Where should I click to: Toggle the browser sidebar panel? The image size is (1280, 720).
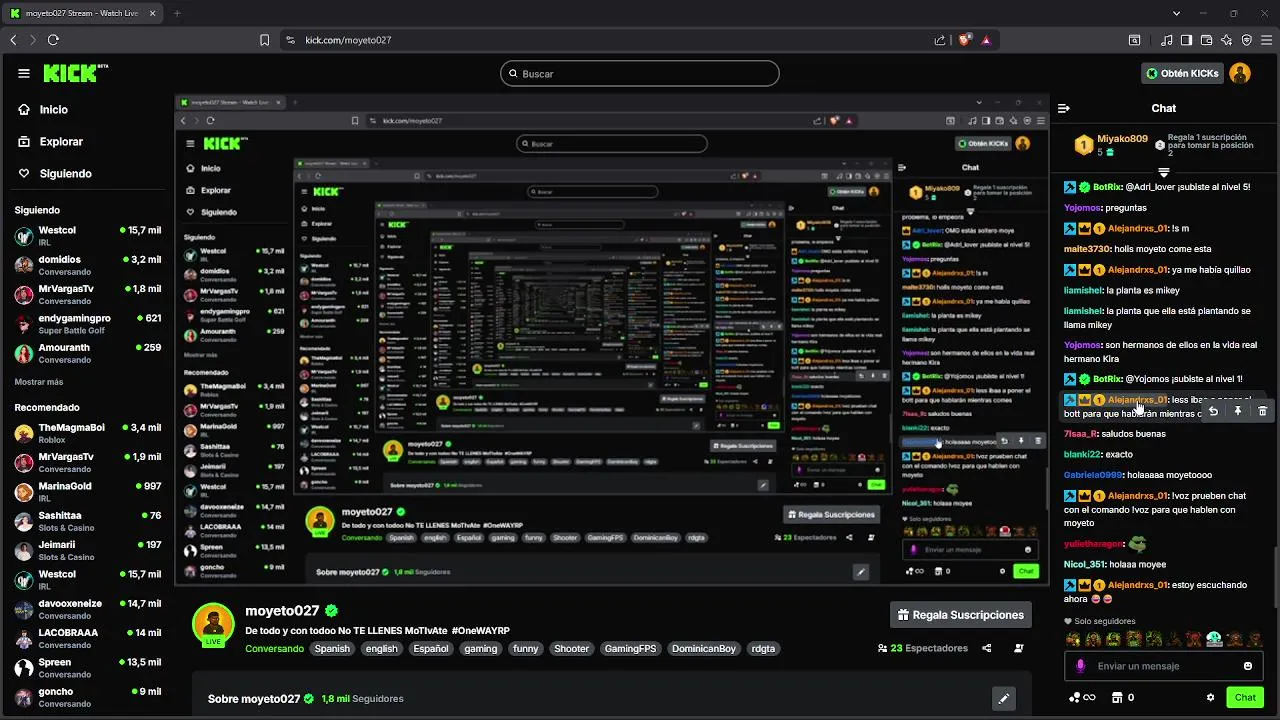(1186, 40)
